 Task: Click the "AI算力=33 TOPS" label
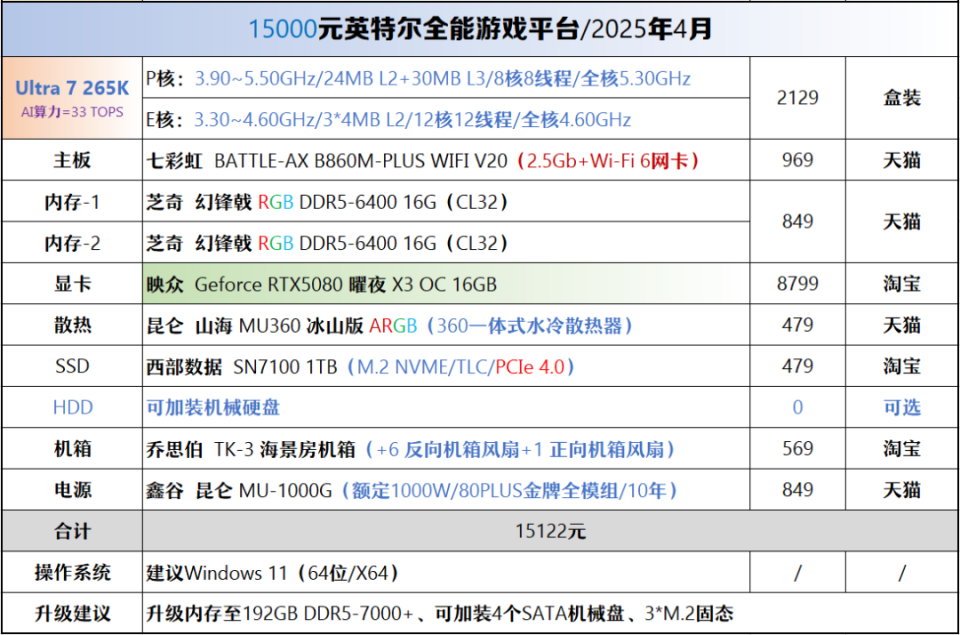pos(72,112)
